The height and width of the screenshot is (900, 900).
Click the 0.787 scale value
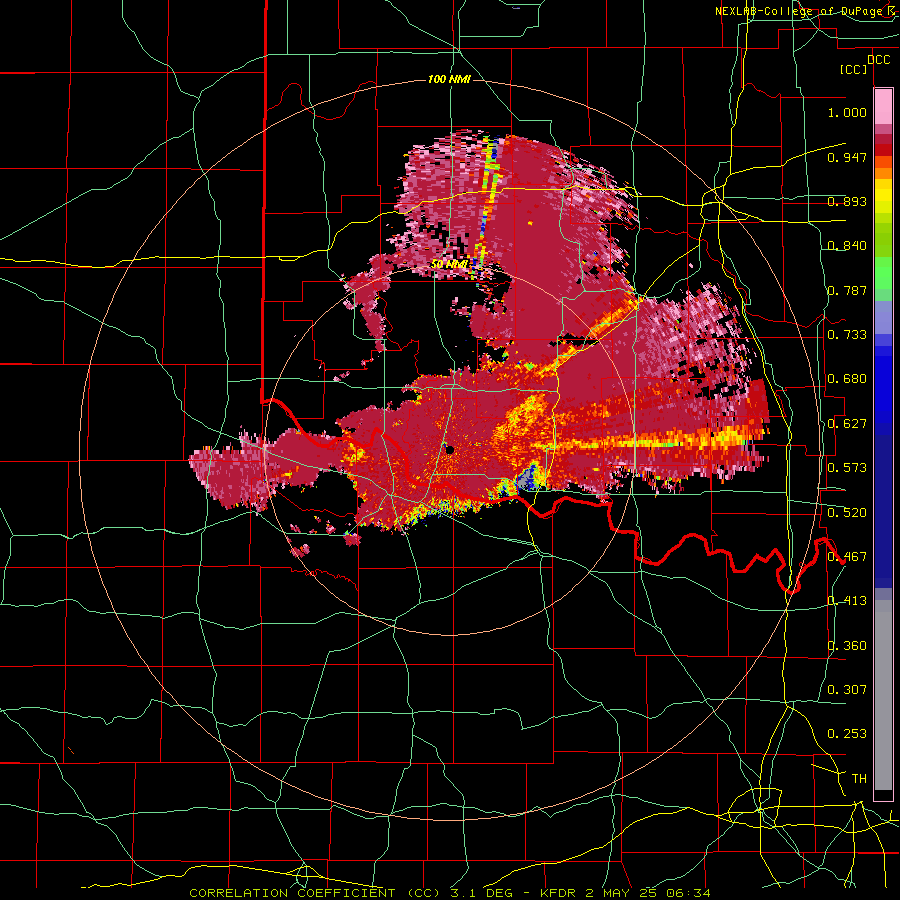pyautogui.click(x=847, y=290)
